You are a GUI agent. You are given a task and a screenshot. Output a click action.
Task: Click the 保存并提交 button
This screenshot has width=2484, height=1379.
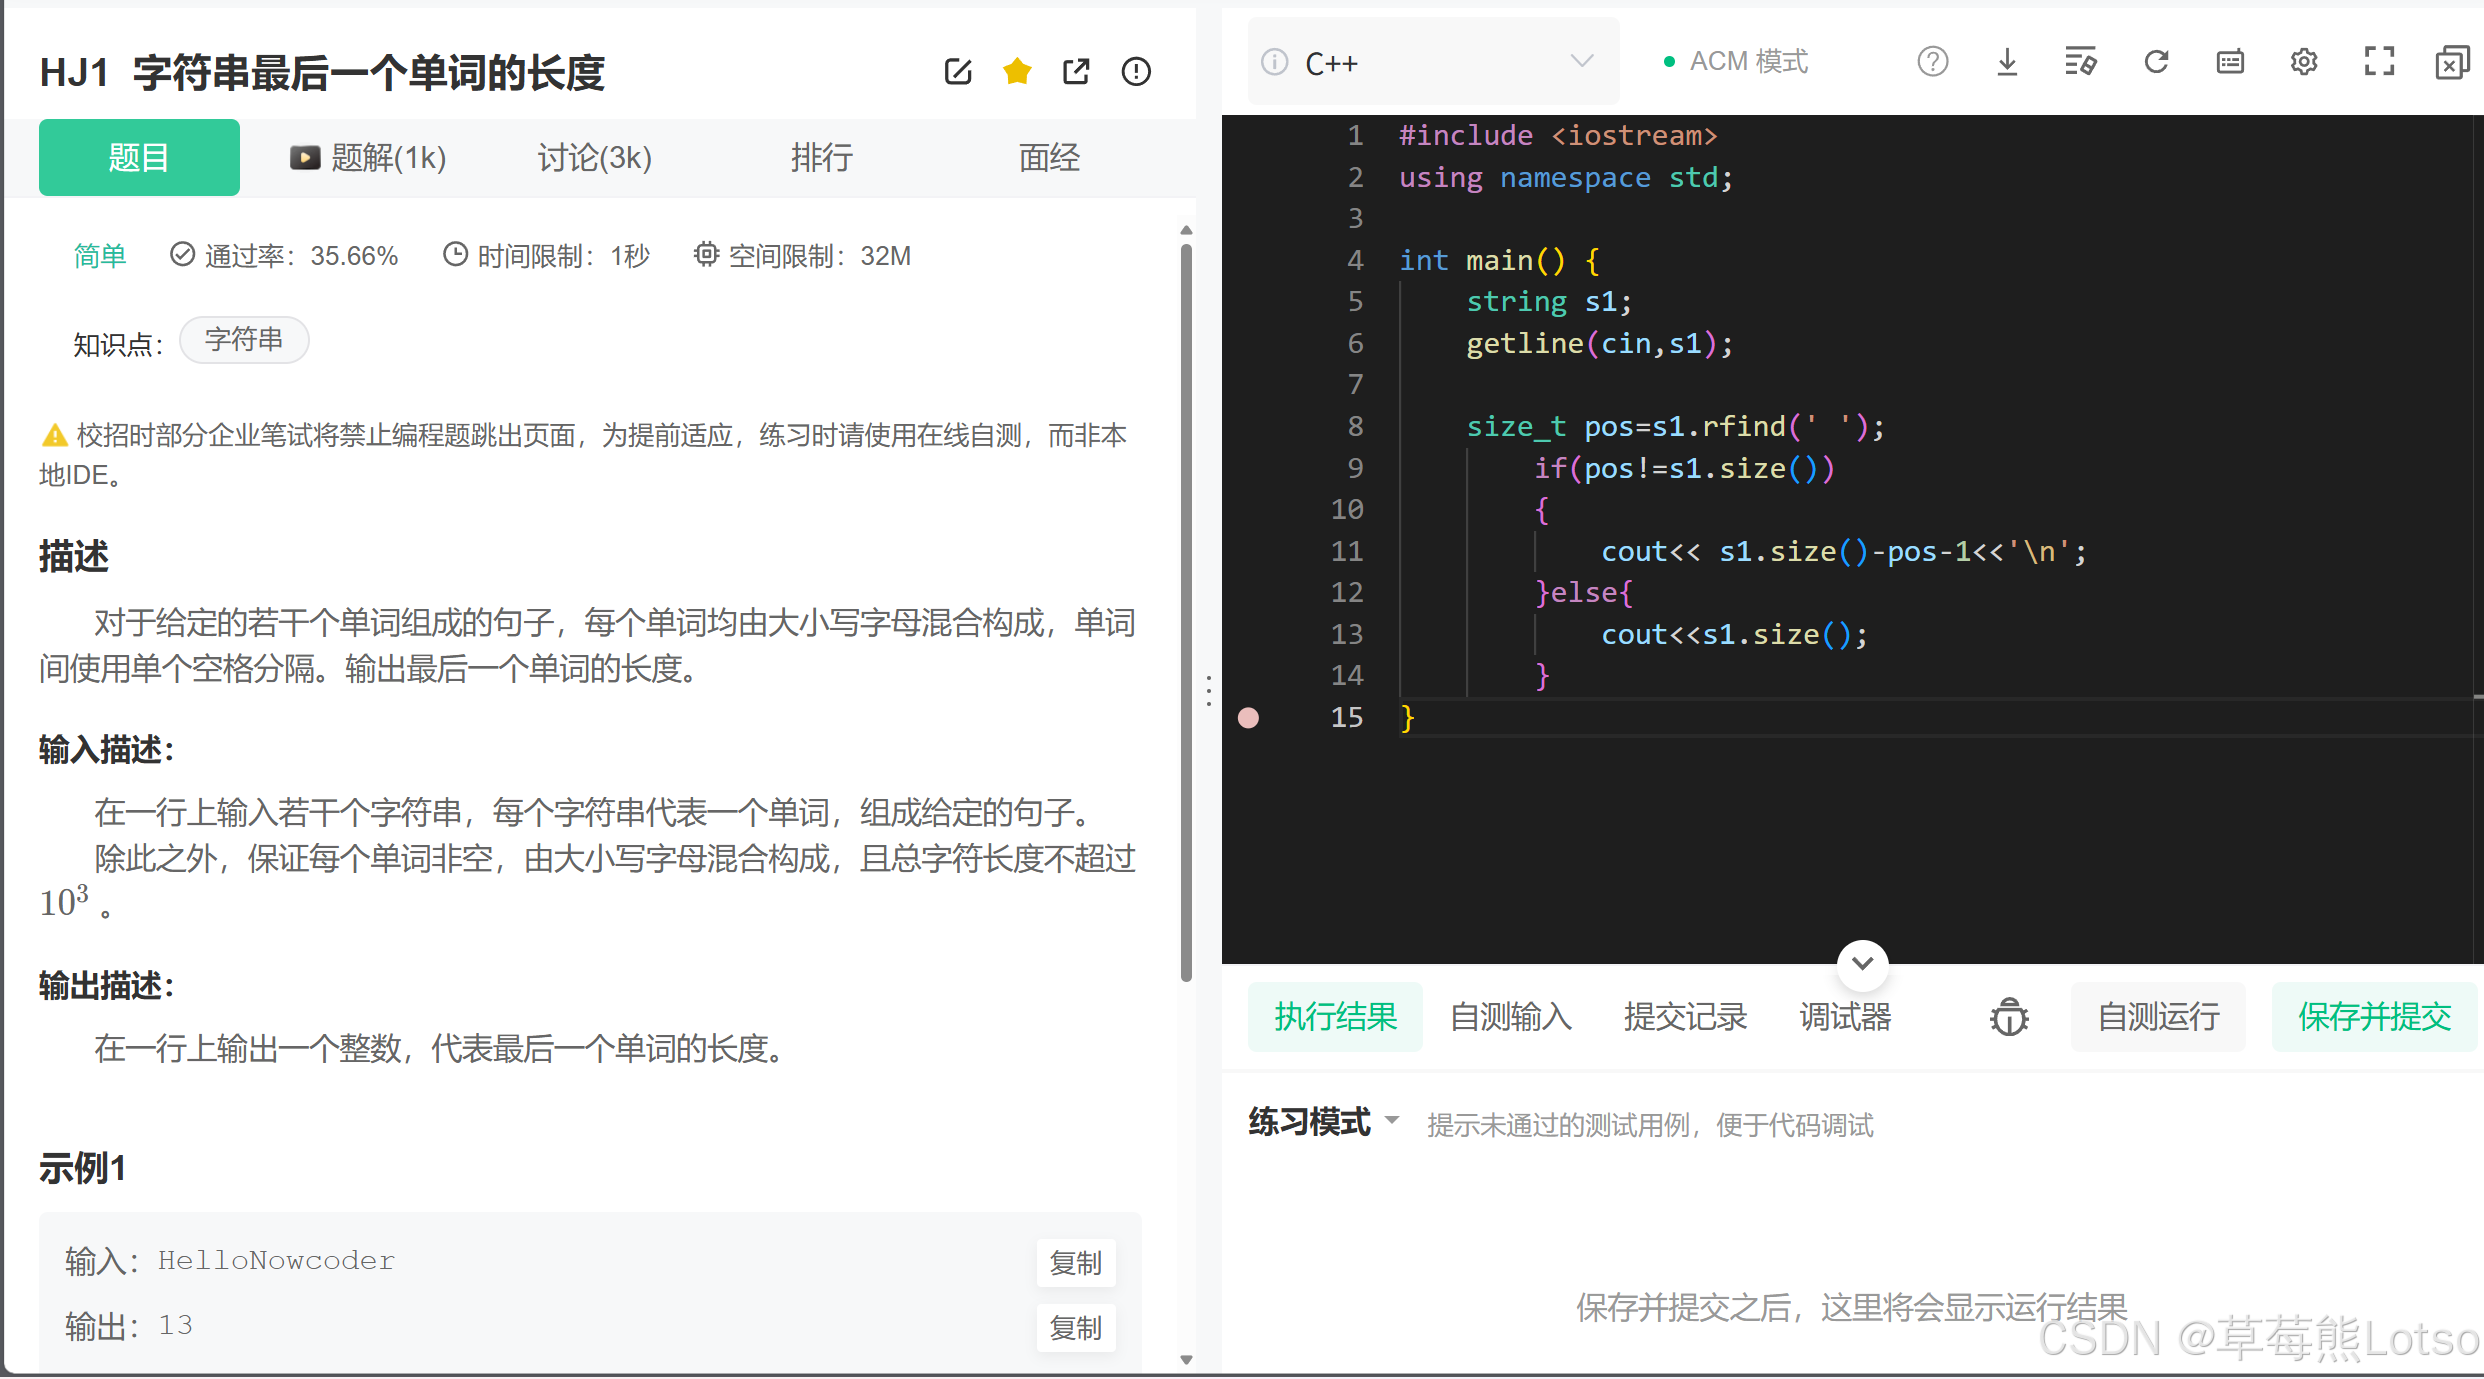click(2374, 1017)
